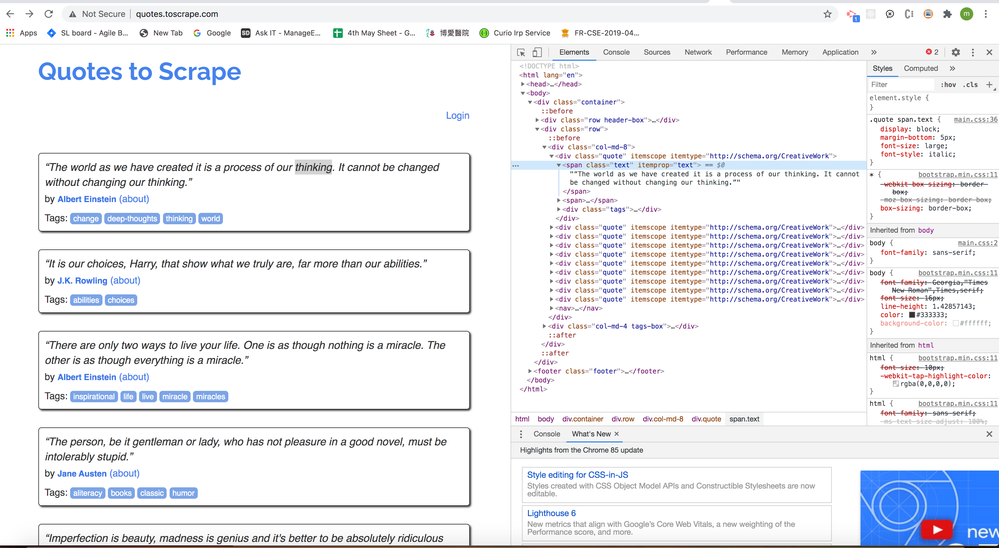Open the Chrome extensions puzzle icon

point(947,14)
